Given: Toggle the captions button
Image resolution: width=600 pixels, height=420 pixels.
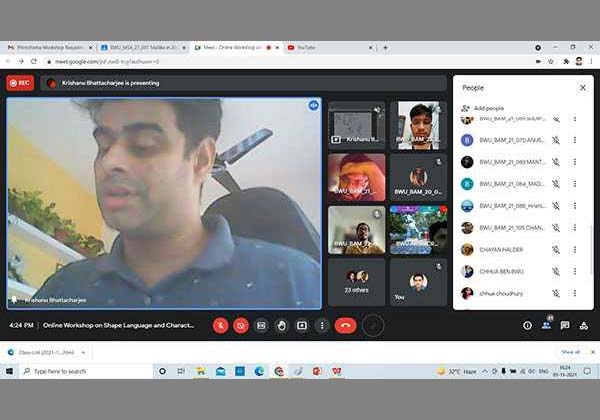Looking at the screenshot, I should [x=261, y=325].
